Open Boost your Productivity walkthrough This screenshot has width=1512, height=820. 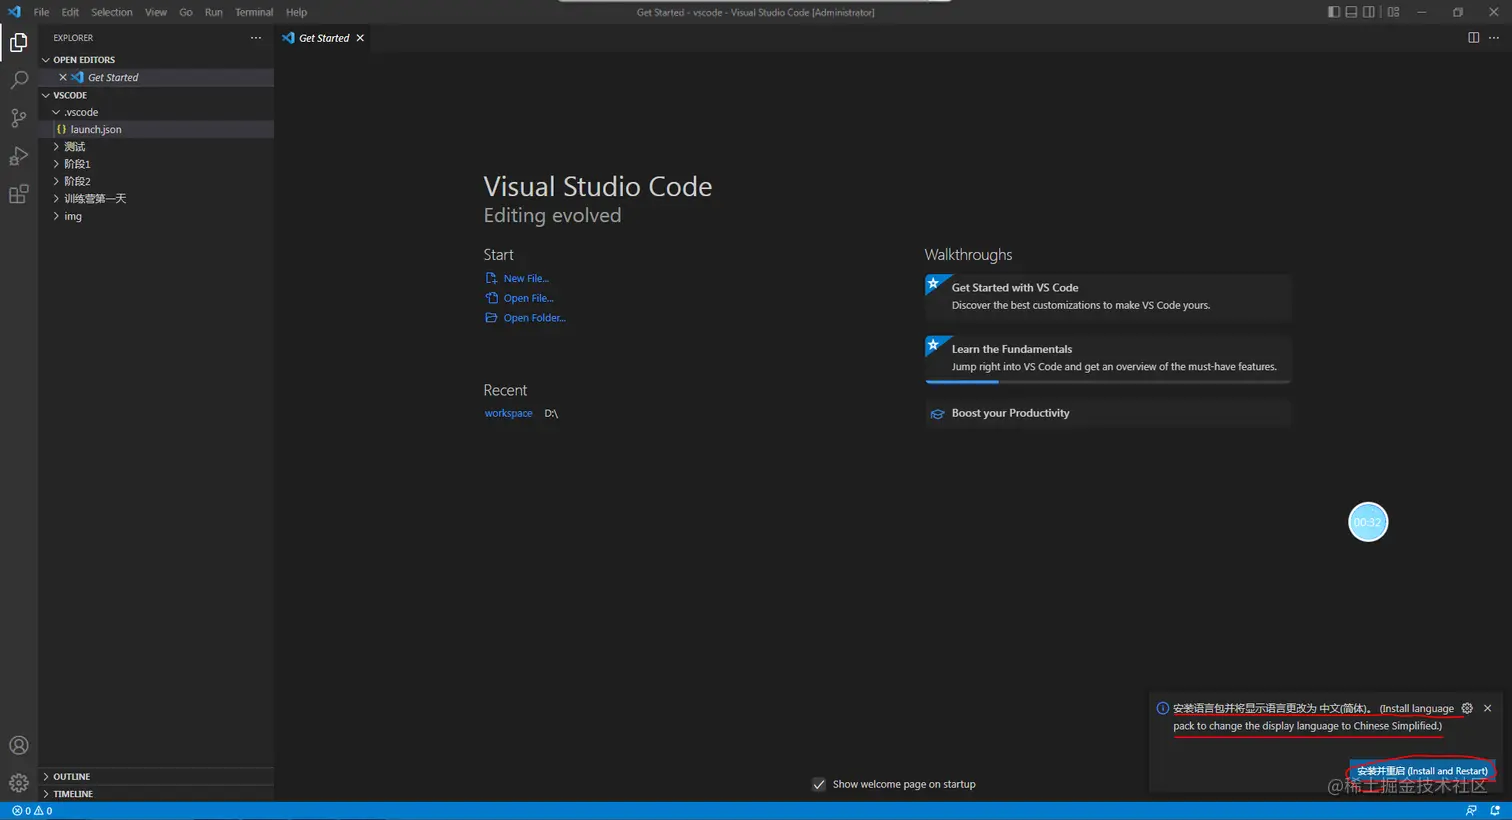pos(1108,413)
